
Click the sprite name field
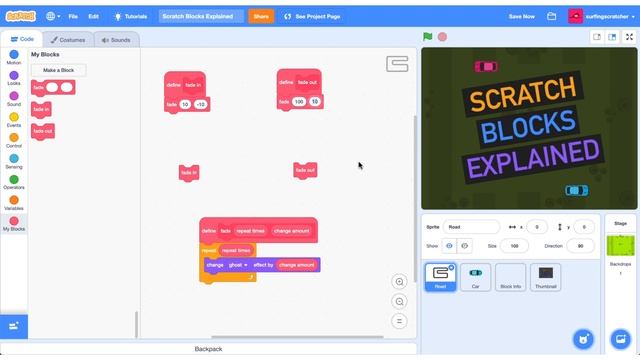[x=471, y=227]
